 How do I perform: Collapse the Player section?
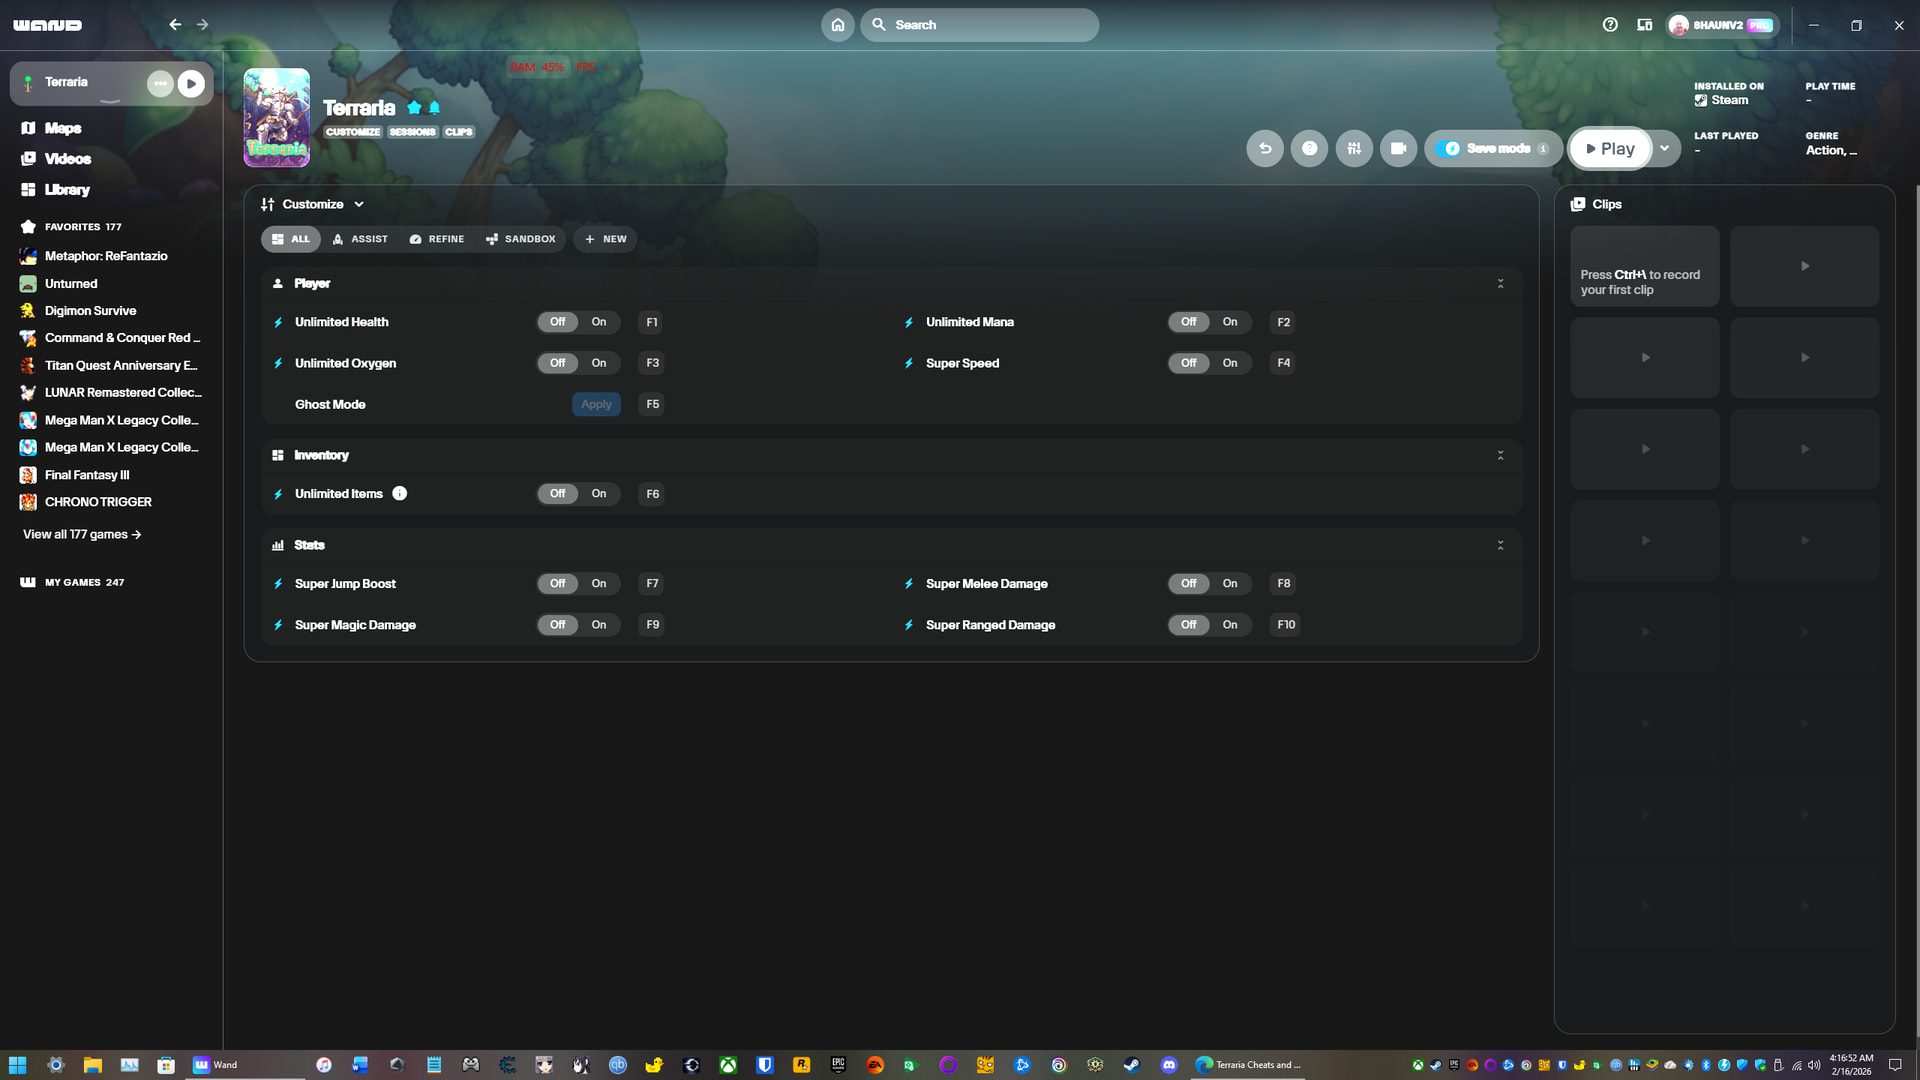pyautogui.click(x=1500, y=284)
